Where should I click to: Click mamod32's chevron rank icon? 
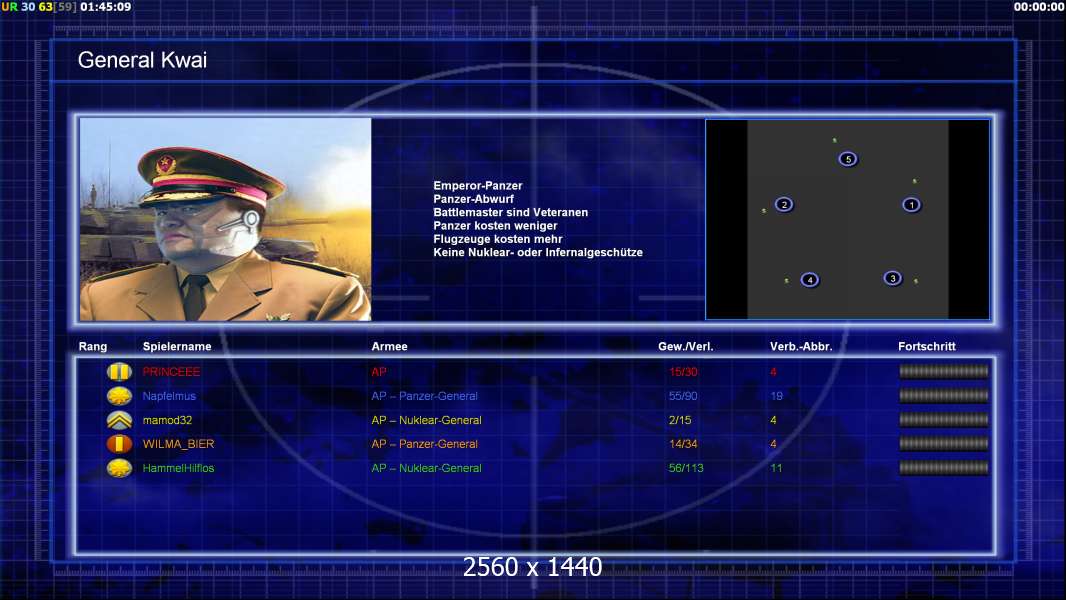tap(119, 420)
